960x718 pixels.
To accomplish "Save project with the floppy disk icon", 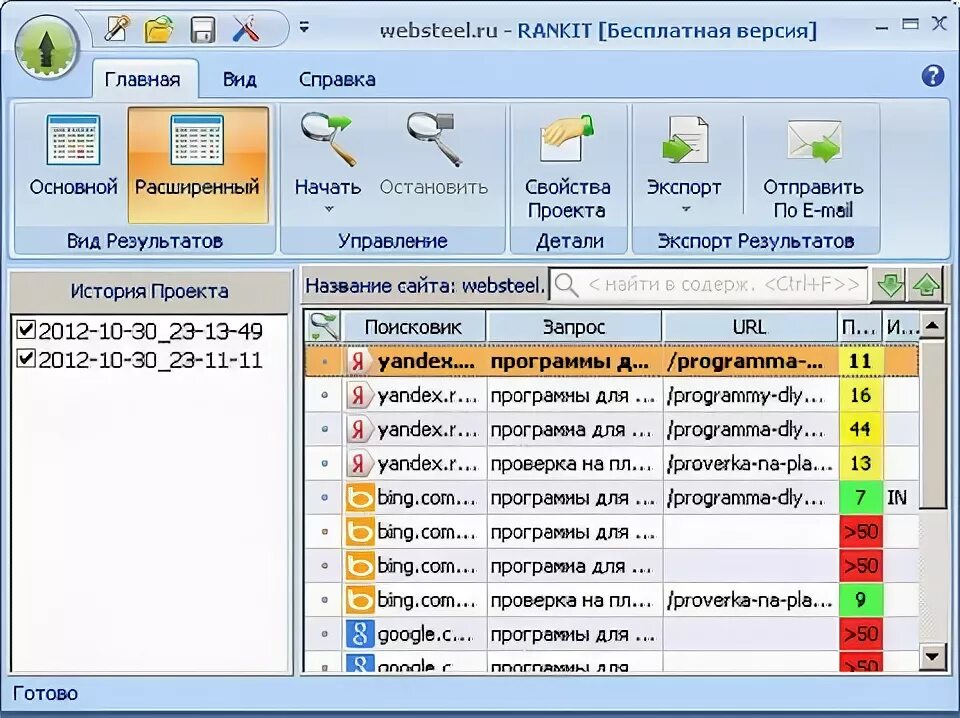I will coord(202,29).
